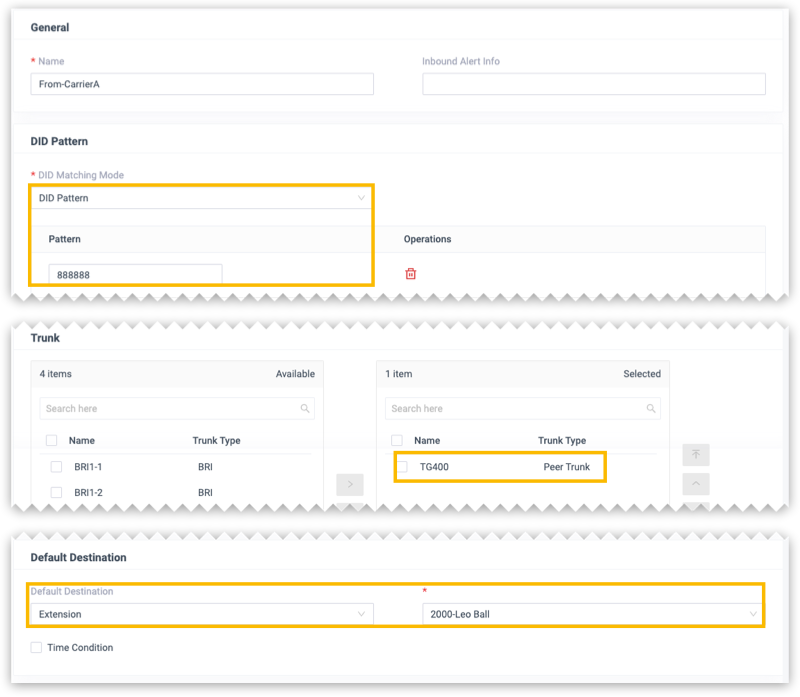This screenshot has width=800, height=697.
Task: Open the Default Destination type dropdown
Action: [x=201, y=614]
